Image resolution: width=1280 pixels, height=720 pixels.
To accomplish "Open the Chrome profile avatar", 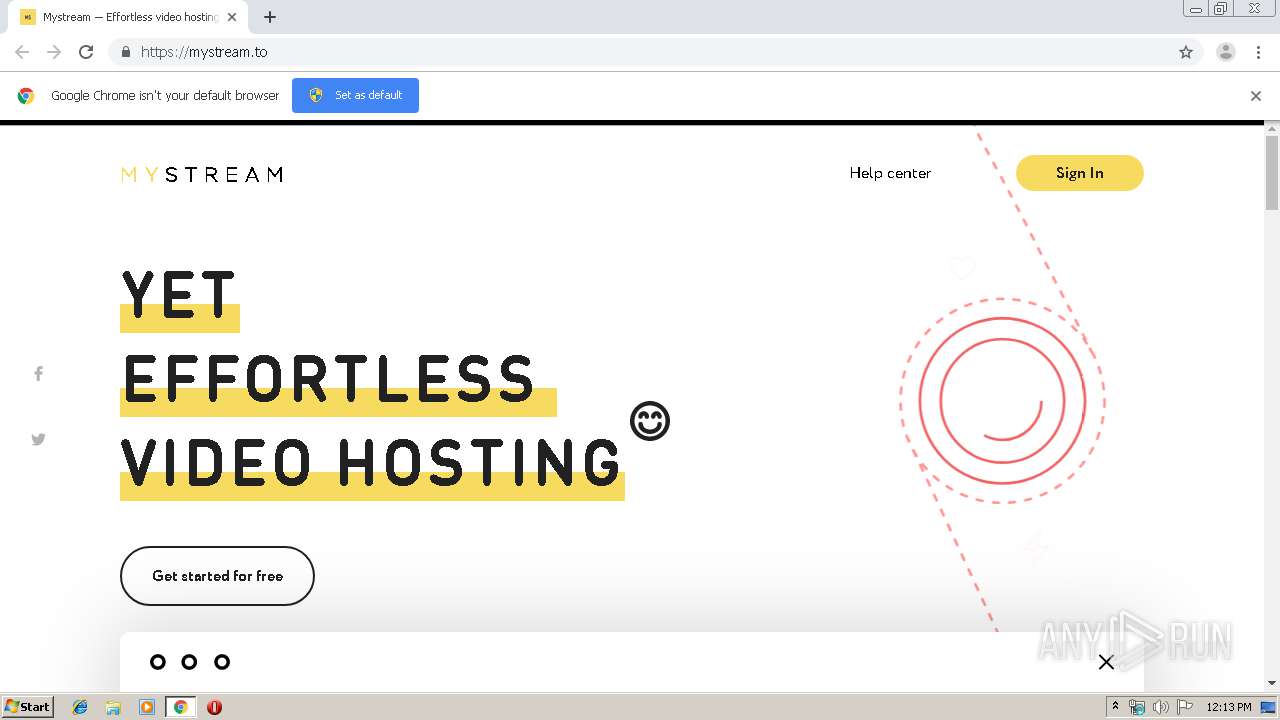I will coord(1226,52).
